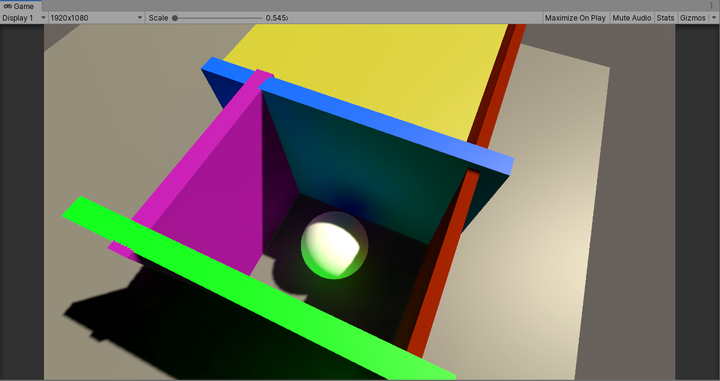Click the 0.545 scale value field
Image resolution: width=720 pixels, height=381 pixels.
tap(276, 18)
